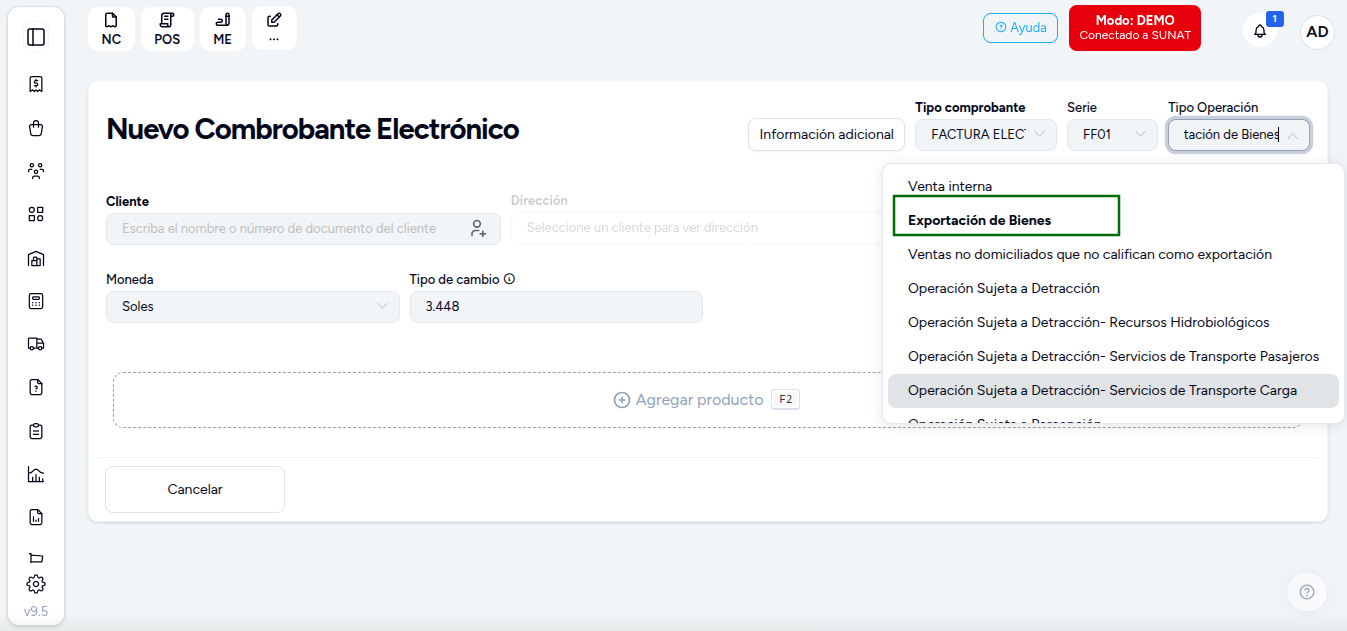The image size is (1347, 631).
Task: Open the people group sidebar icon
Action: [x=36, y=171]
